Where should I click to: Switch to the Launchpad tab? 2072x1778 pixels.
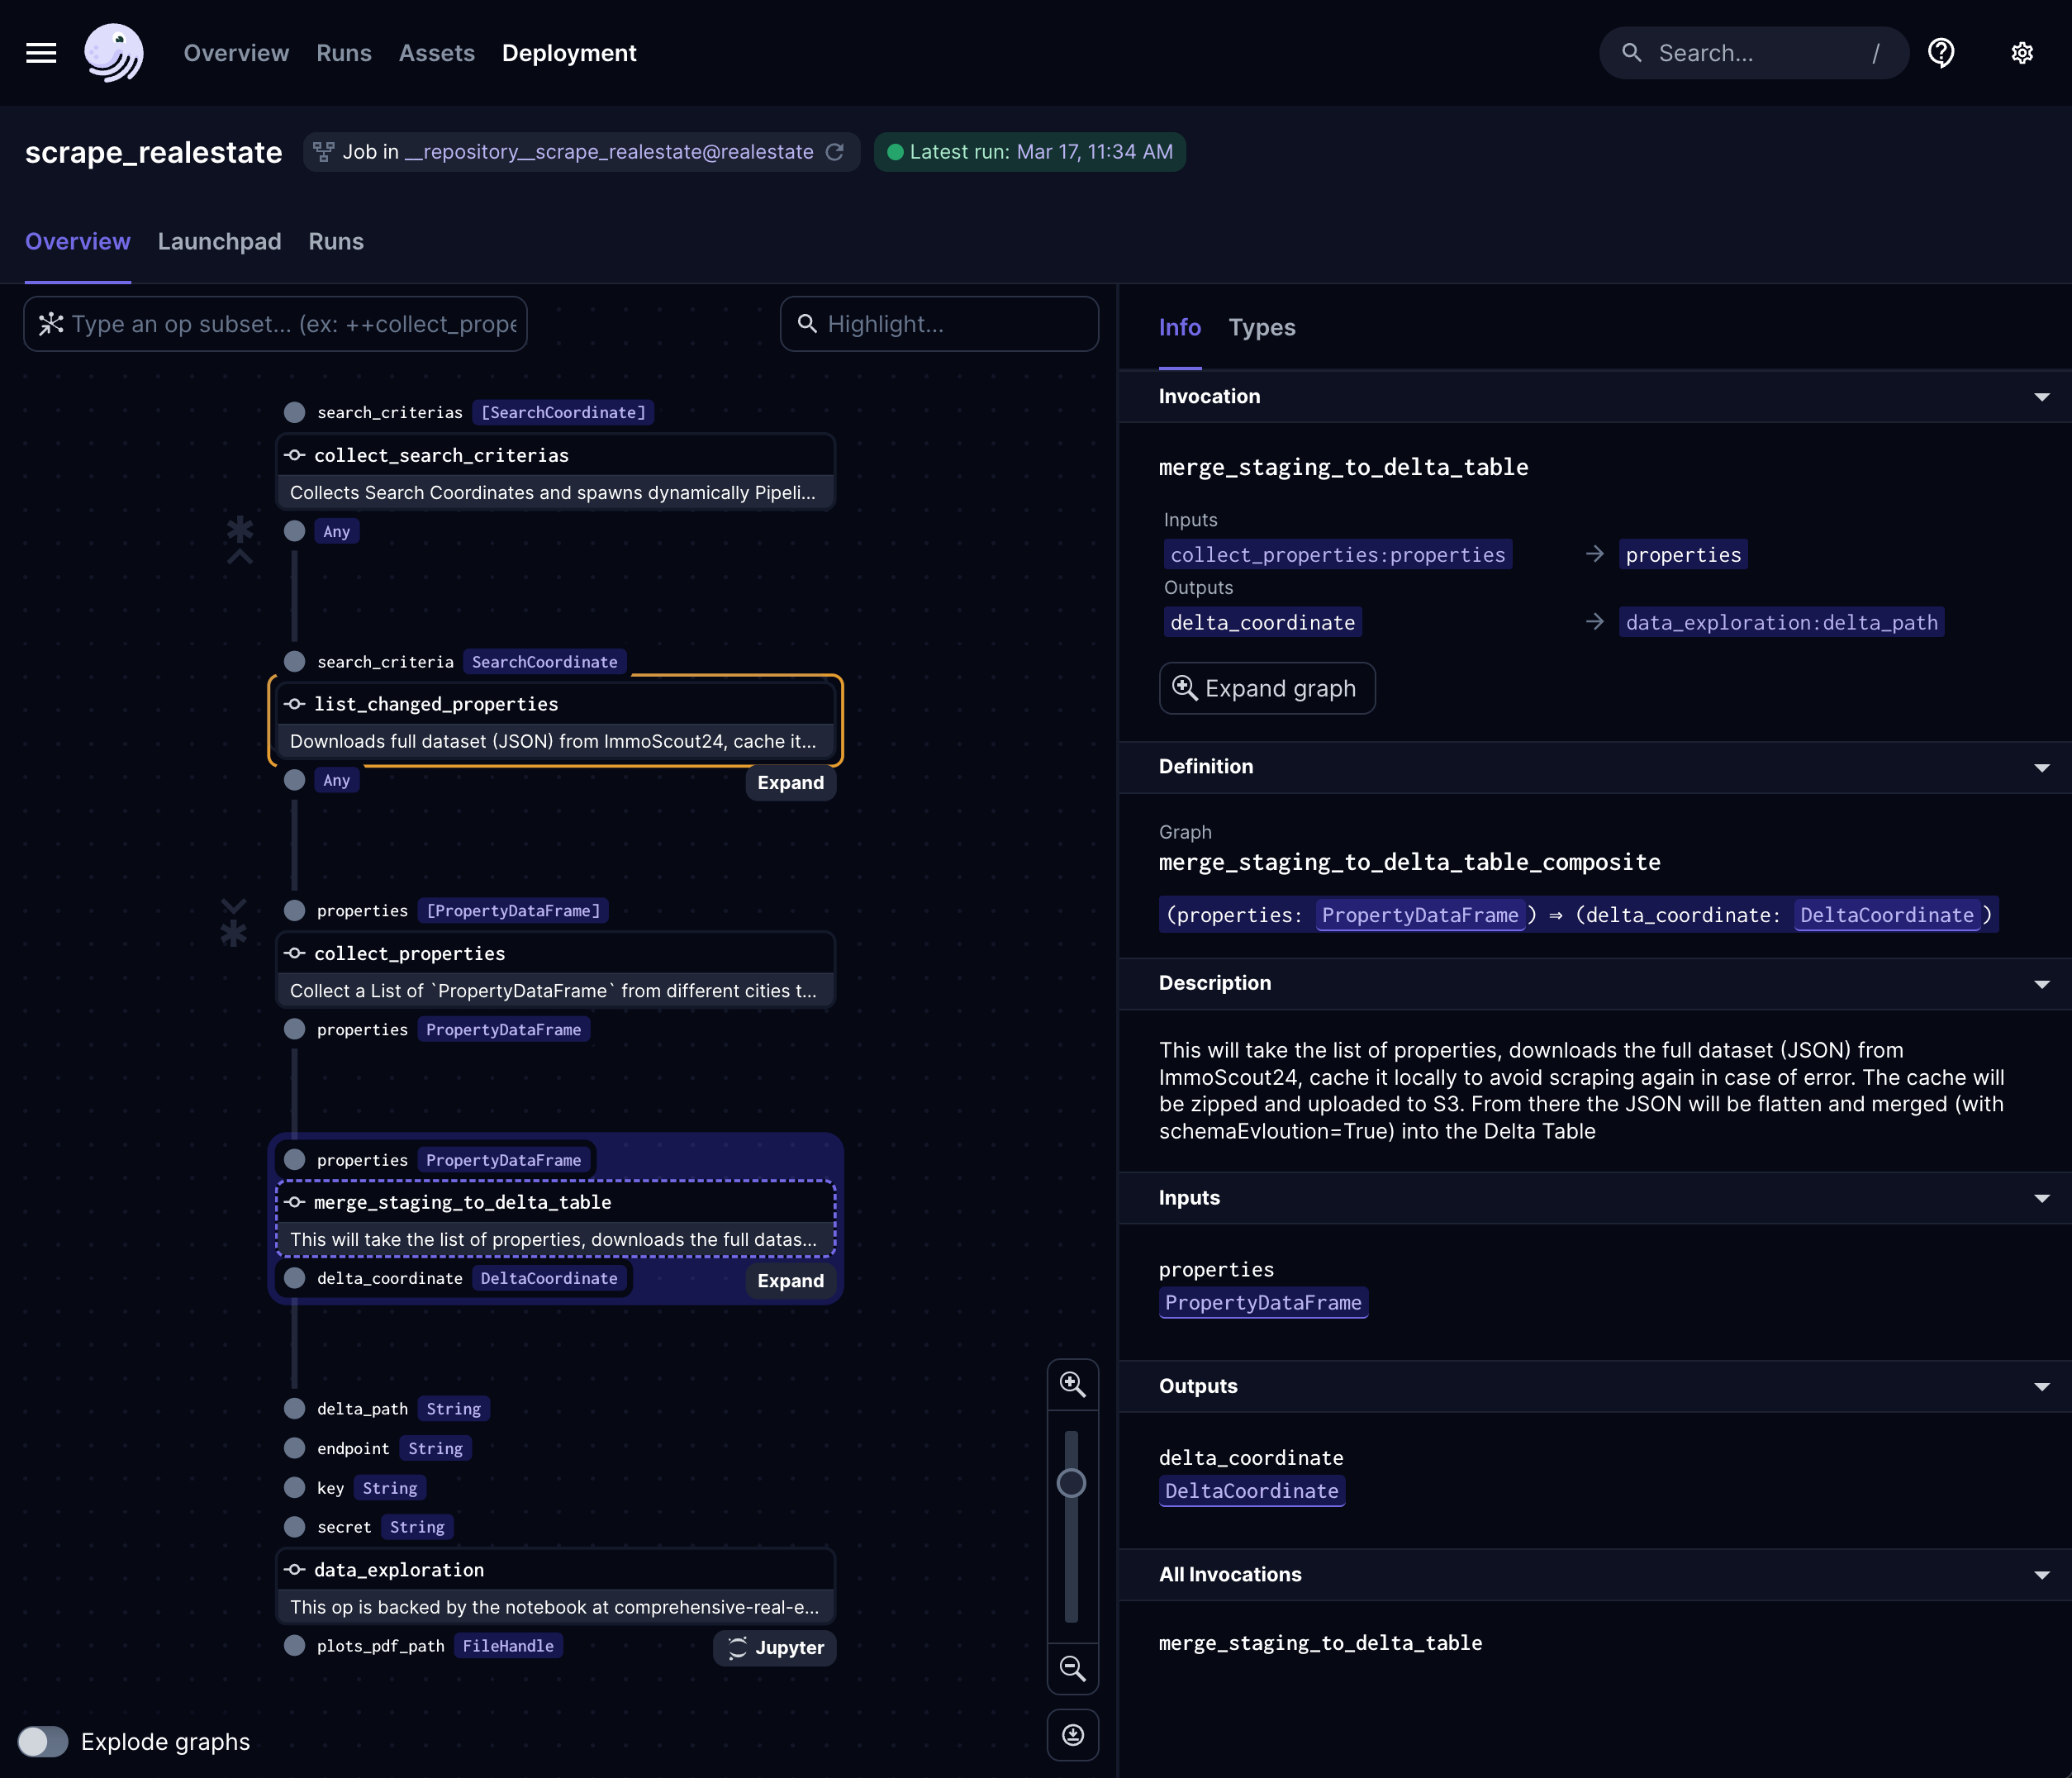click(219, 242)
